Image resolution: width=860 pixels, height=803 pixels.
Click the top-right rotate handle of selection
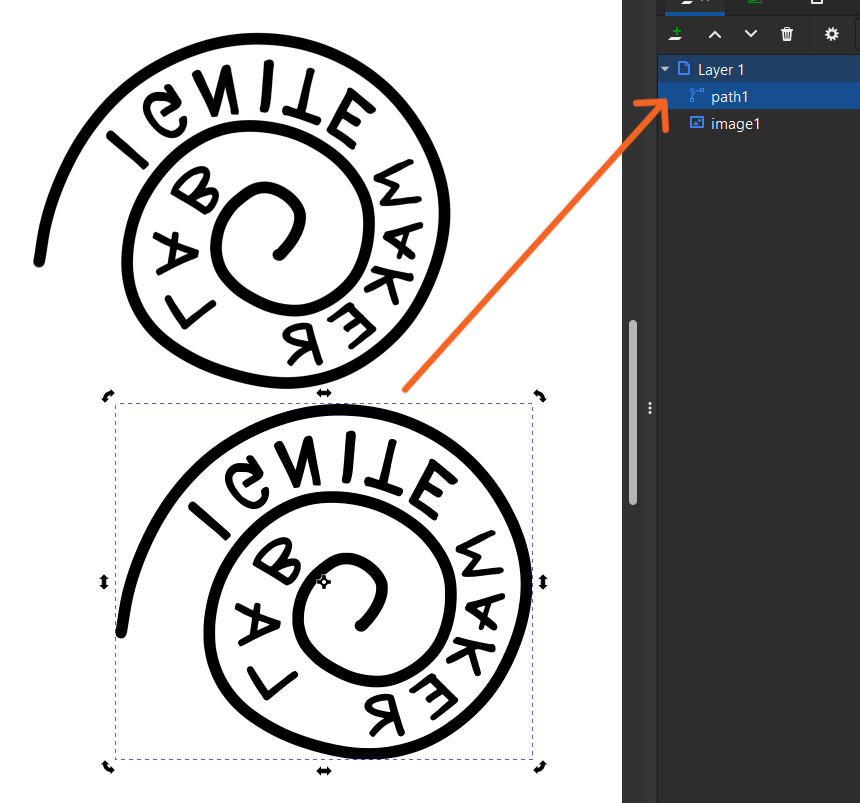point(540,396)
